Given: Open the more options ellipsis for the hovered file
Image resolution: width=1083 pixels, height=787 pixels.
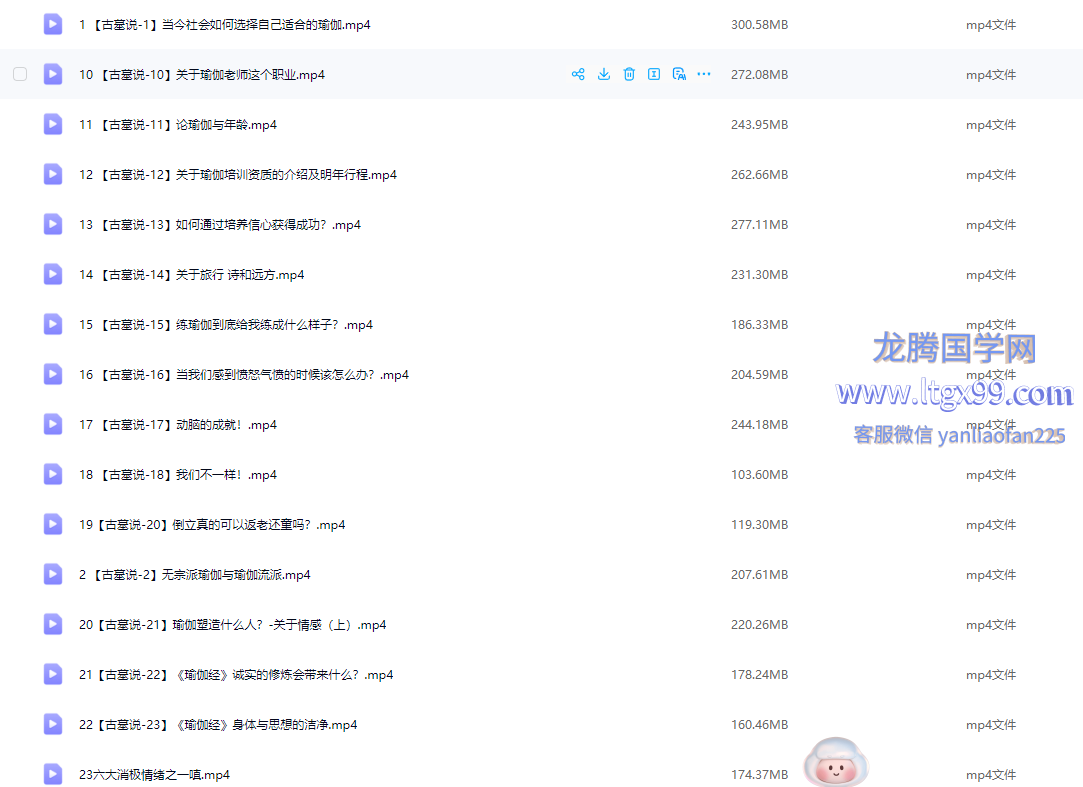Looking at the screenshot, I should click(x=704, y=74).
